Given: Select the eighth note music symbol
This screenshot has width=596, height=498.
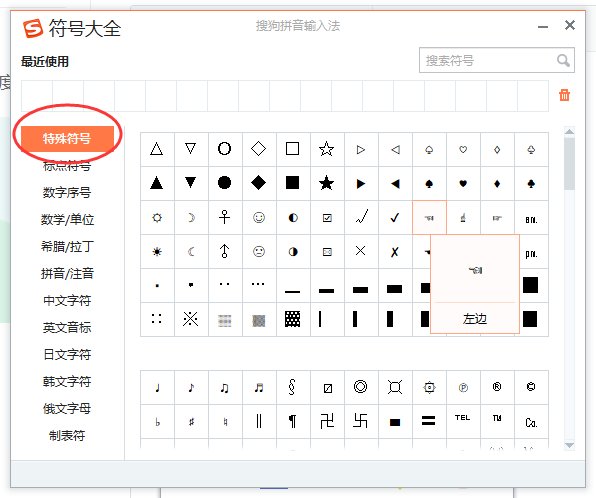Looking at the screenshot, I should coord(191,387).
